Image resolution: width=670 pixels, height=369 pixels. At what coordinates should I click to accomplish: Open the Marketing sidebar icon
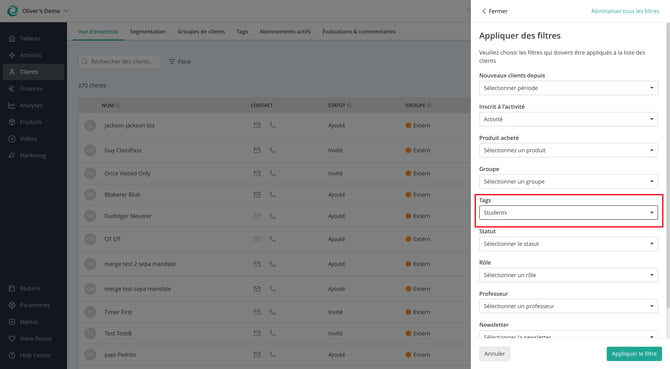pos(12,155)
